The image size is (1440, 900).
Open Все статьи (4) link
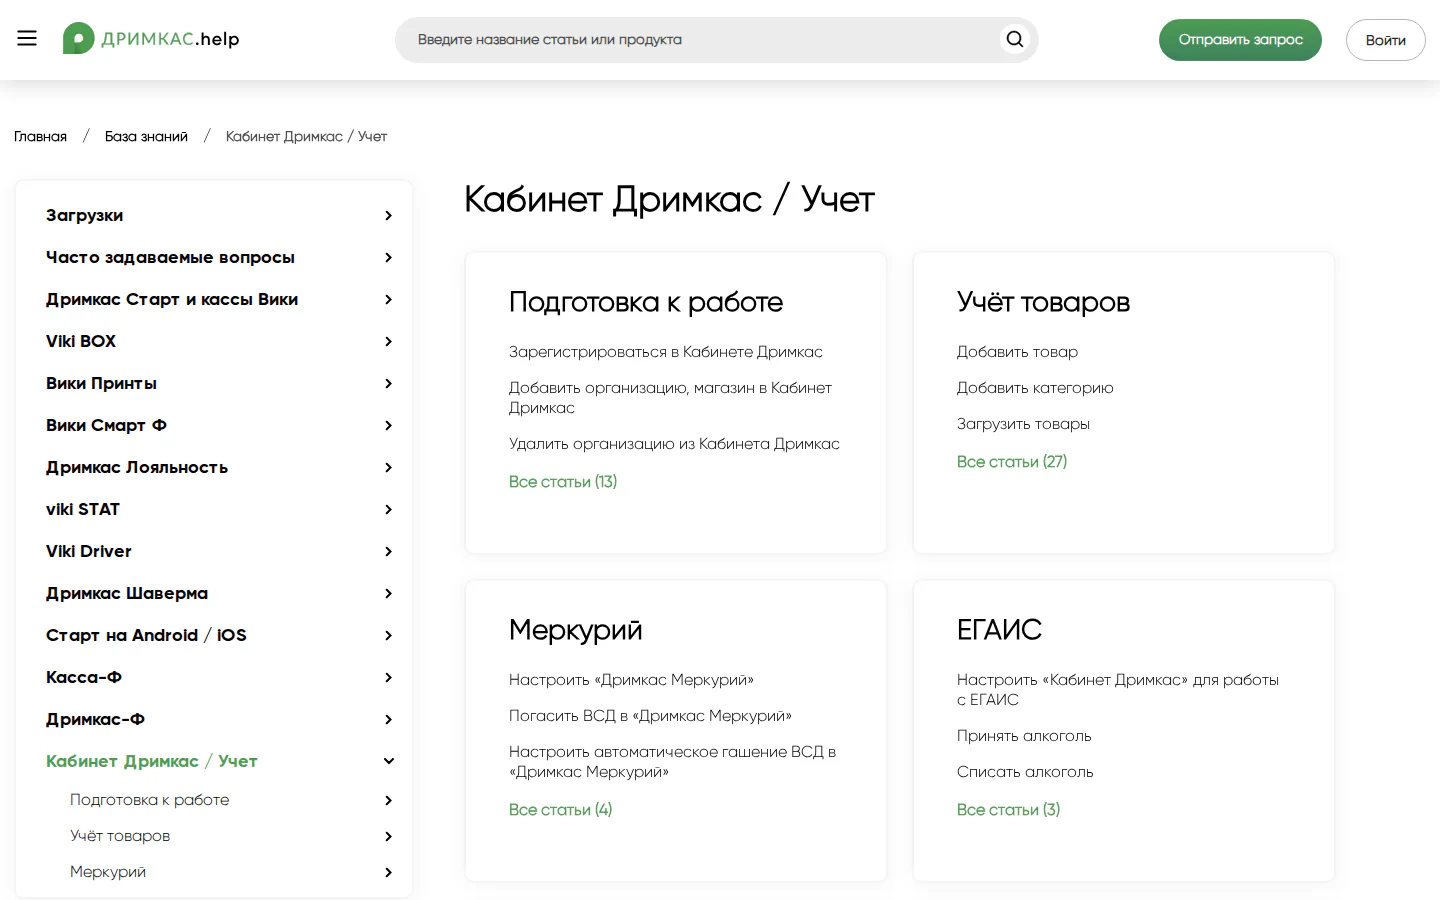(x=560, y=810)
